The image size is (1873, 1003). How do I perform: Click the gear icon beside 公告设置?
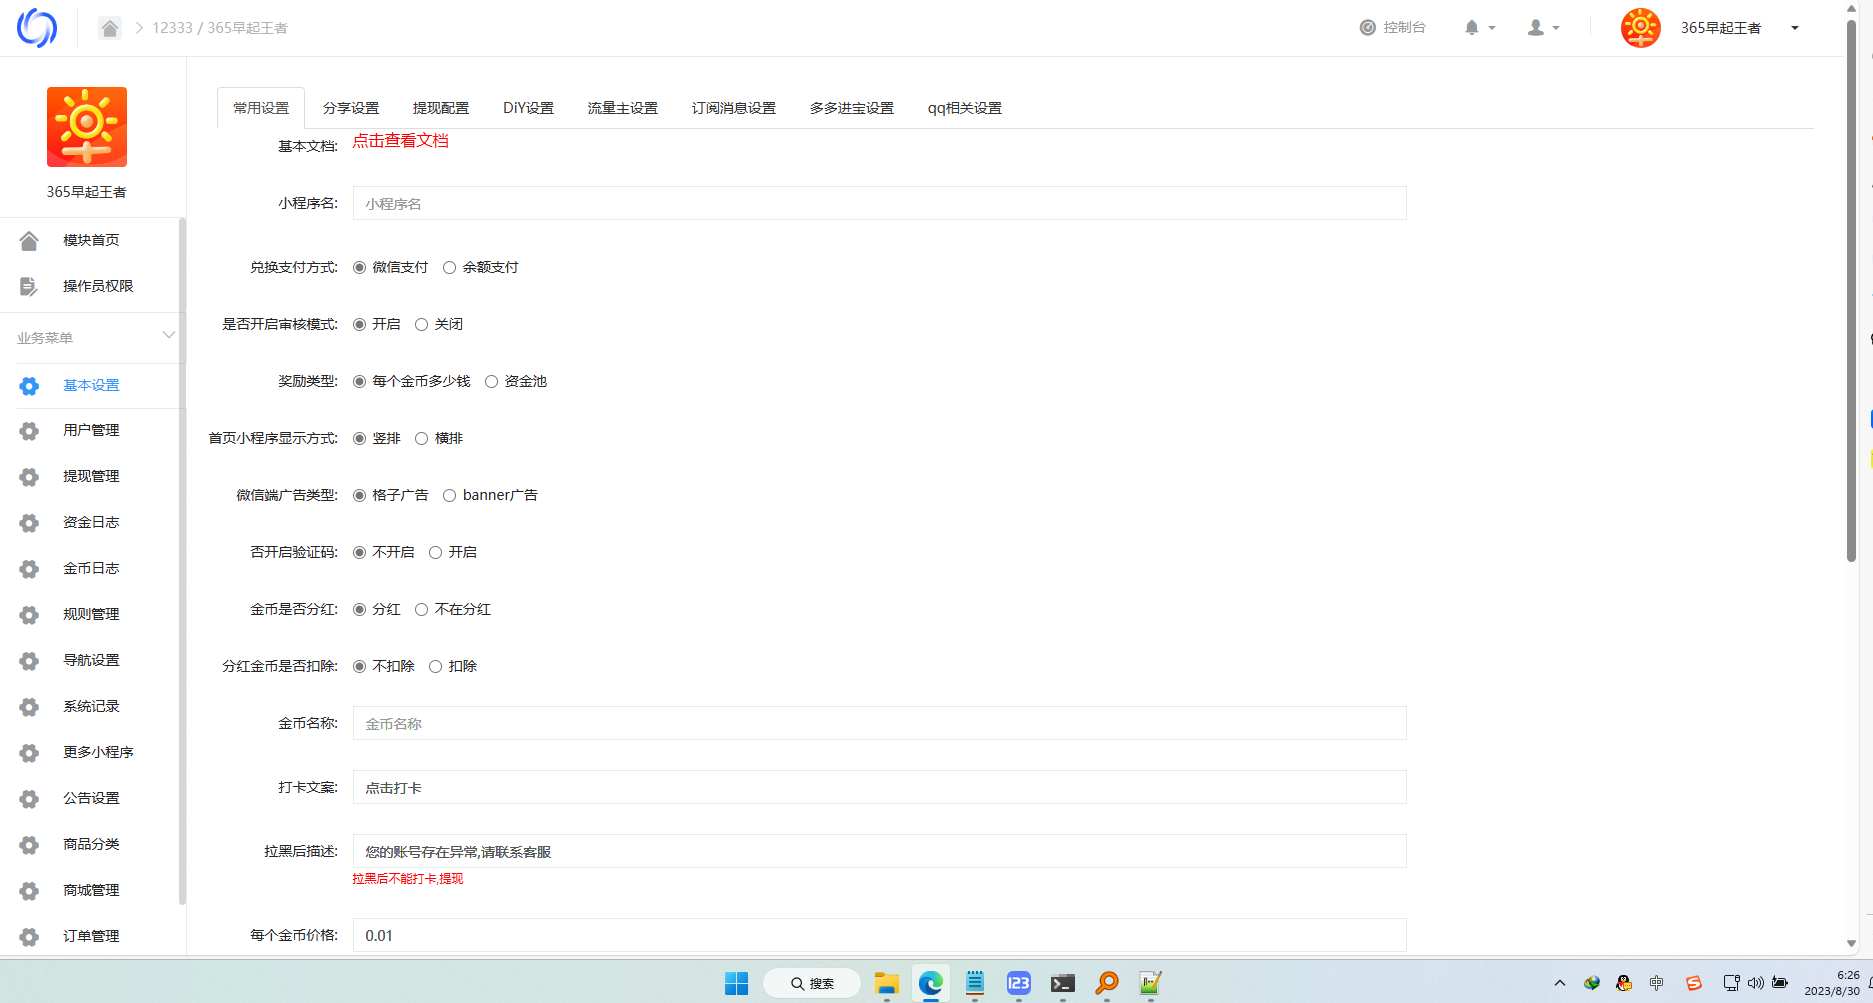tap(29, 799)
